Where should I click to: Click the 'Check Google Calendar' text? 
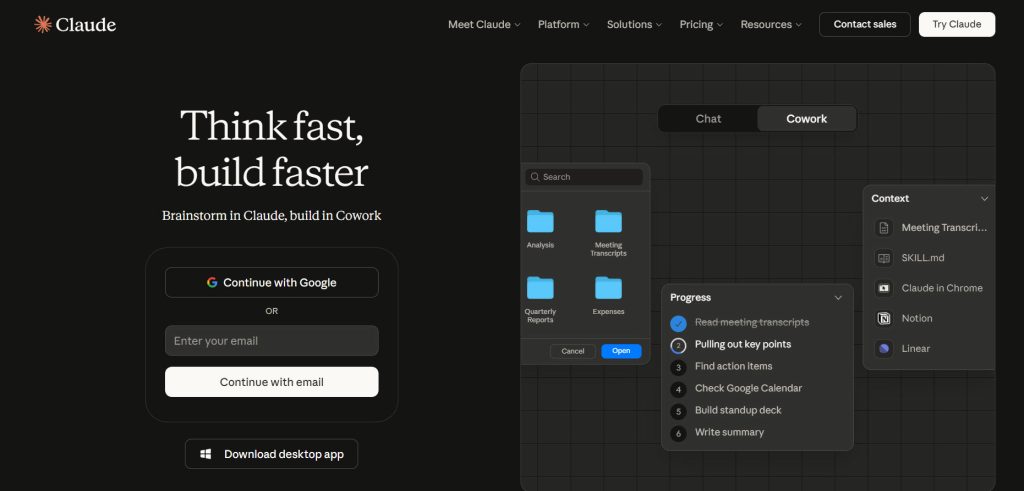(748, 388)
